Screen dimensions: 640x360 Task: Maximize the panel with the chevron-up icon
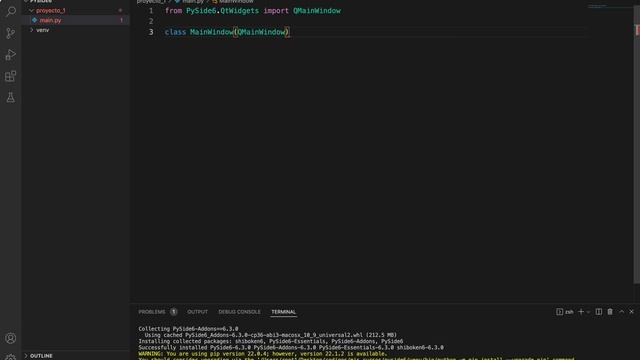click(622, 312)
